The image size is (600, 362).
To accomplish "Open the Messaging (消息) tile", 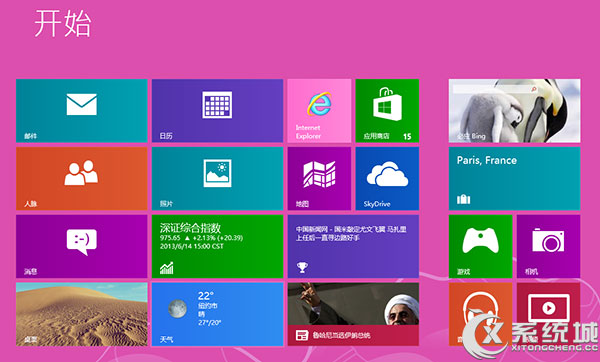I will coord(82,246).
